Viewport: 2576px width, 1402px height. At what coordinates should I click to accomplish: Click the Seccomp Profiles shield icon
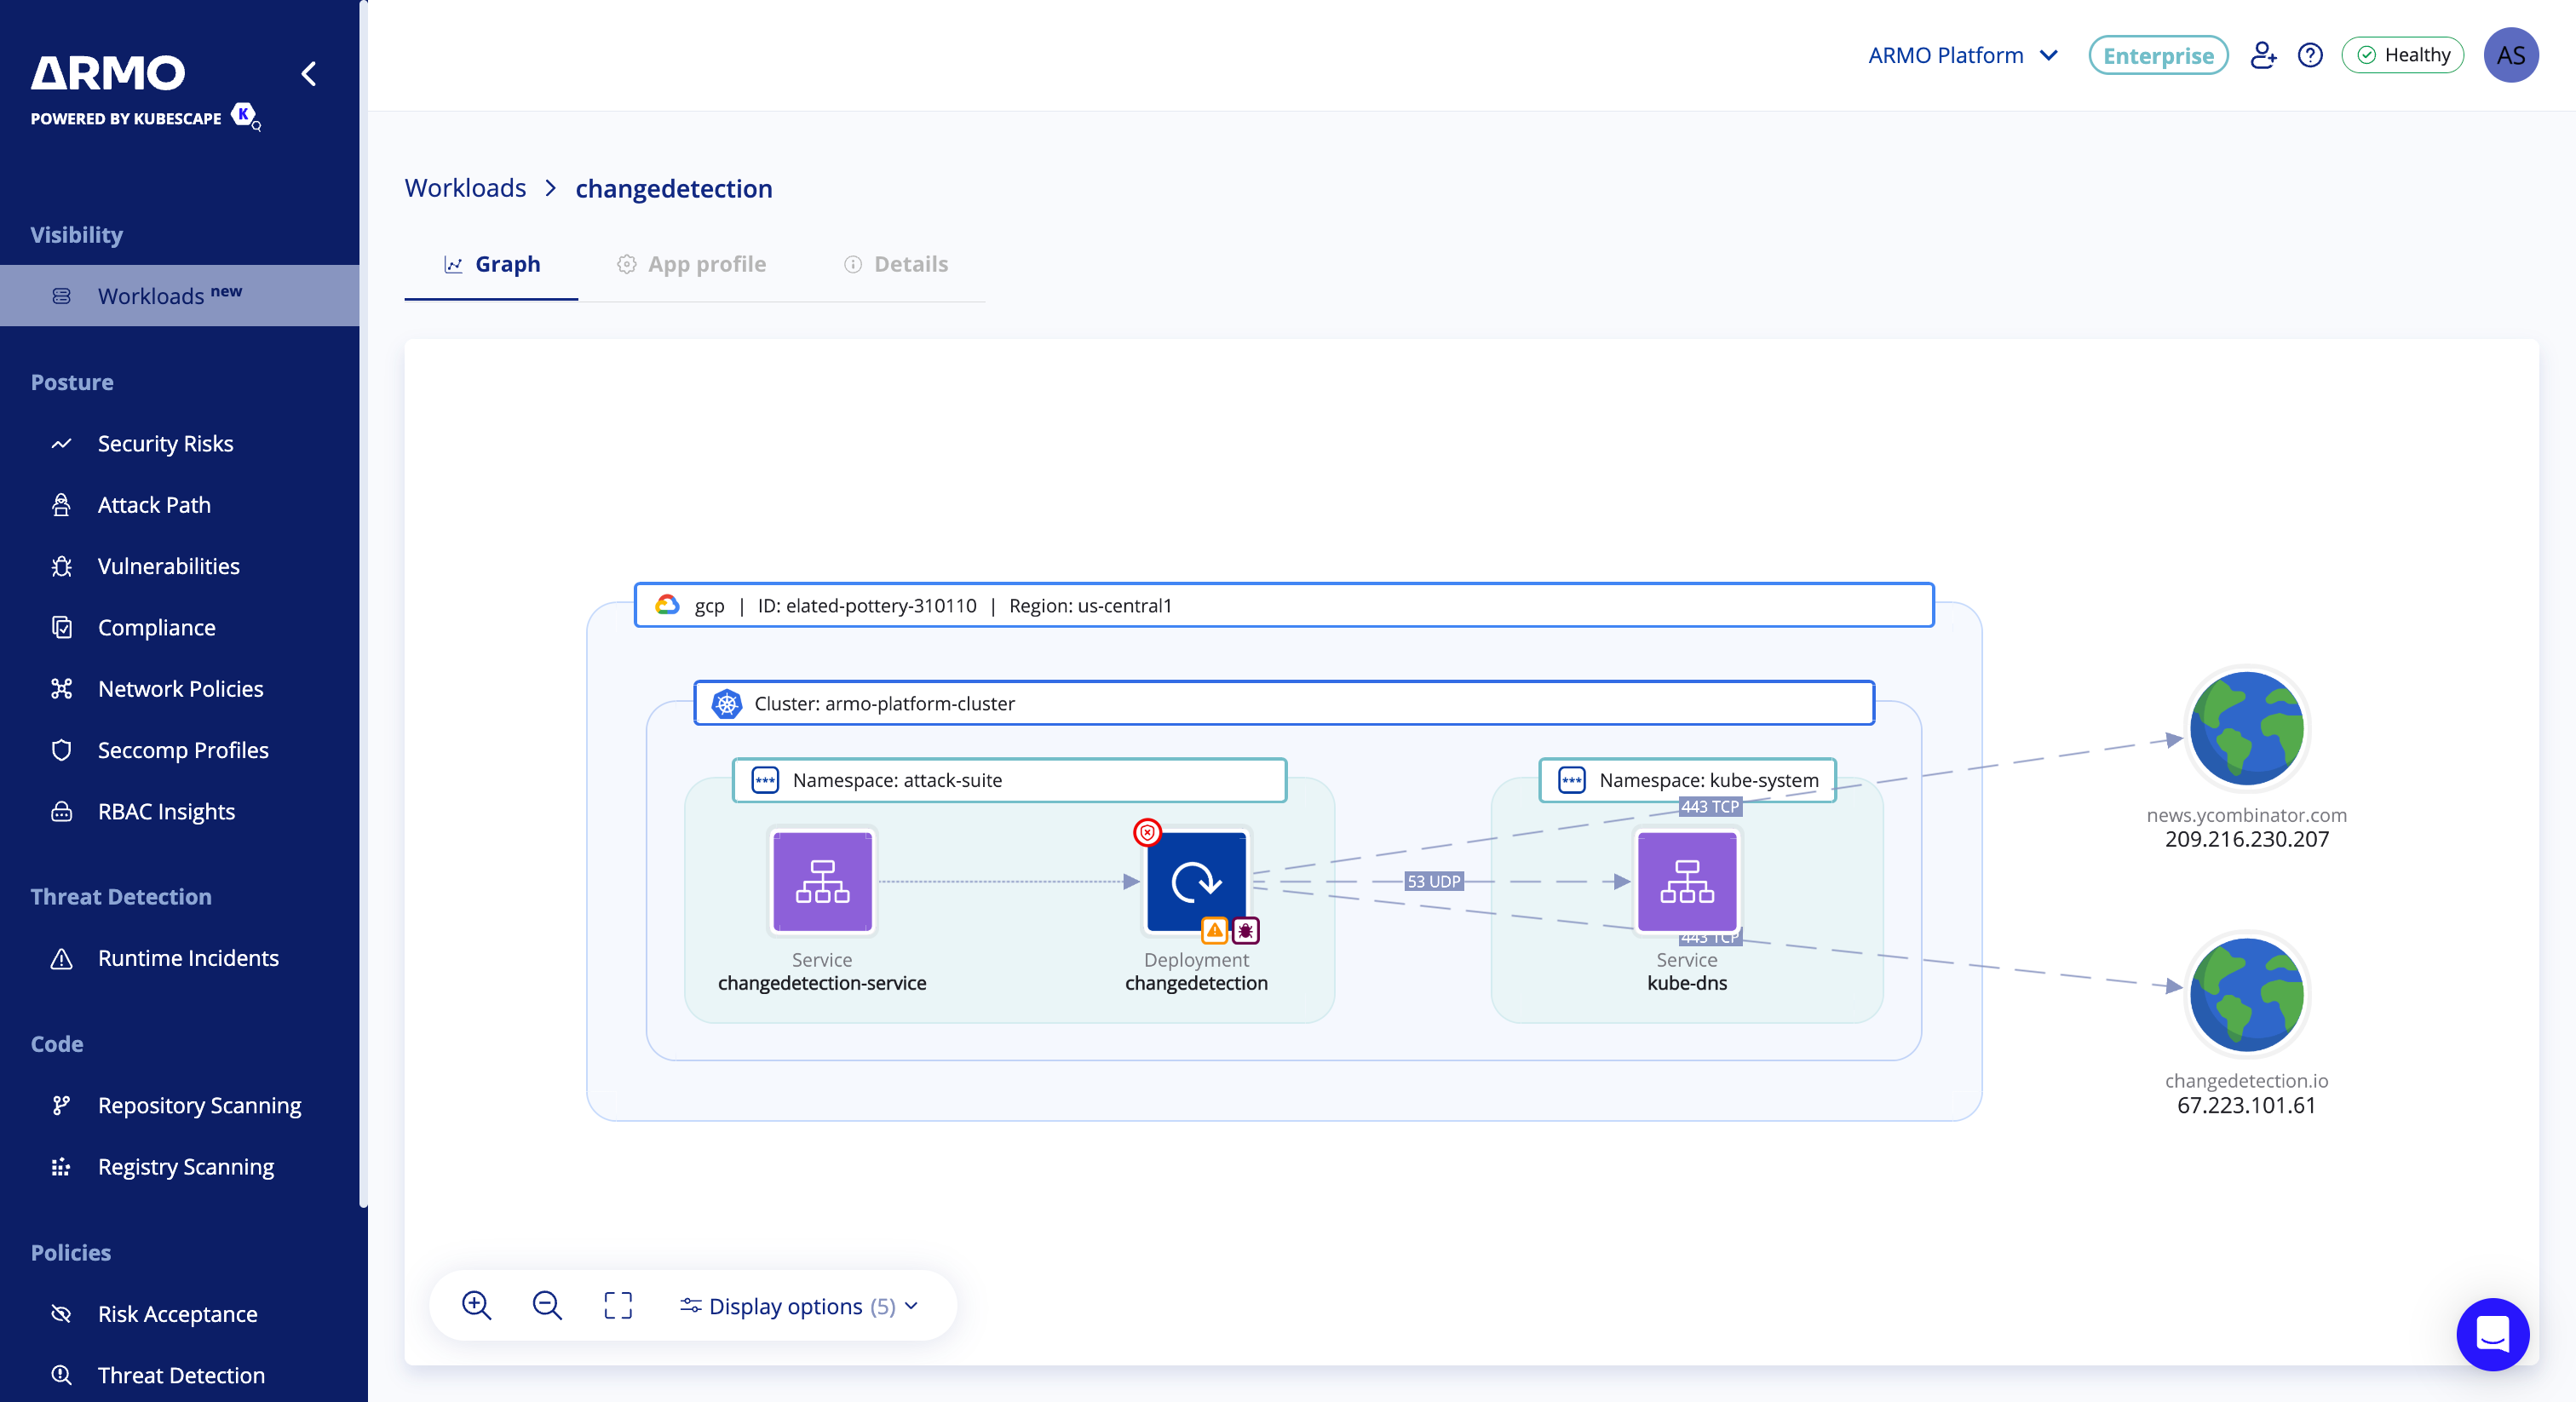pyautogui.click(x=61, y=750)
